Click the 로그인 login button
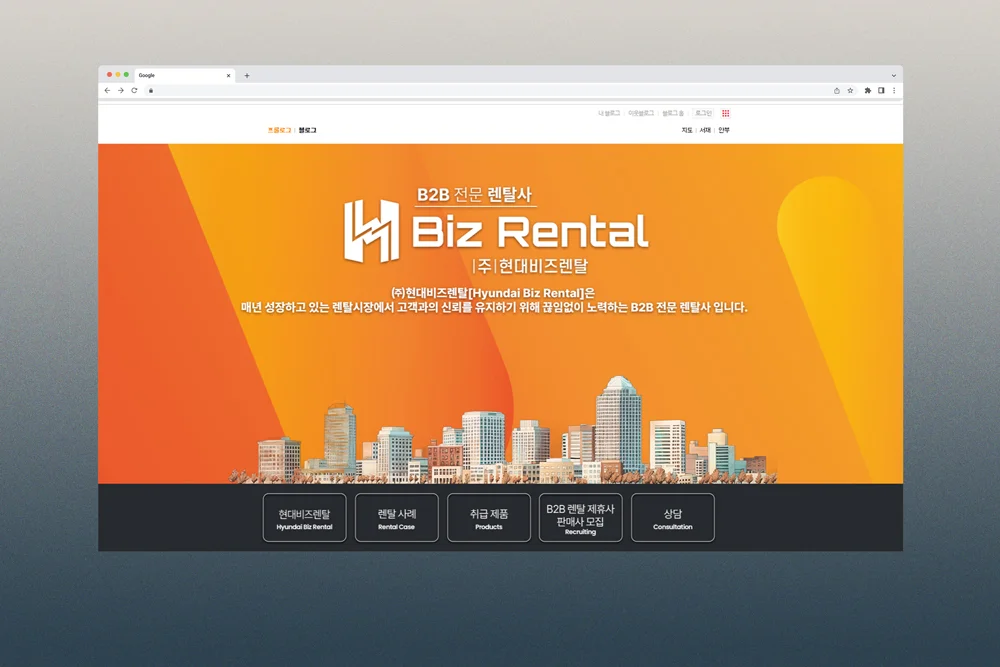Image resolution: width=1000 pixels, height=667 pixels. pyautogui.click(x=703, y=114)
